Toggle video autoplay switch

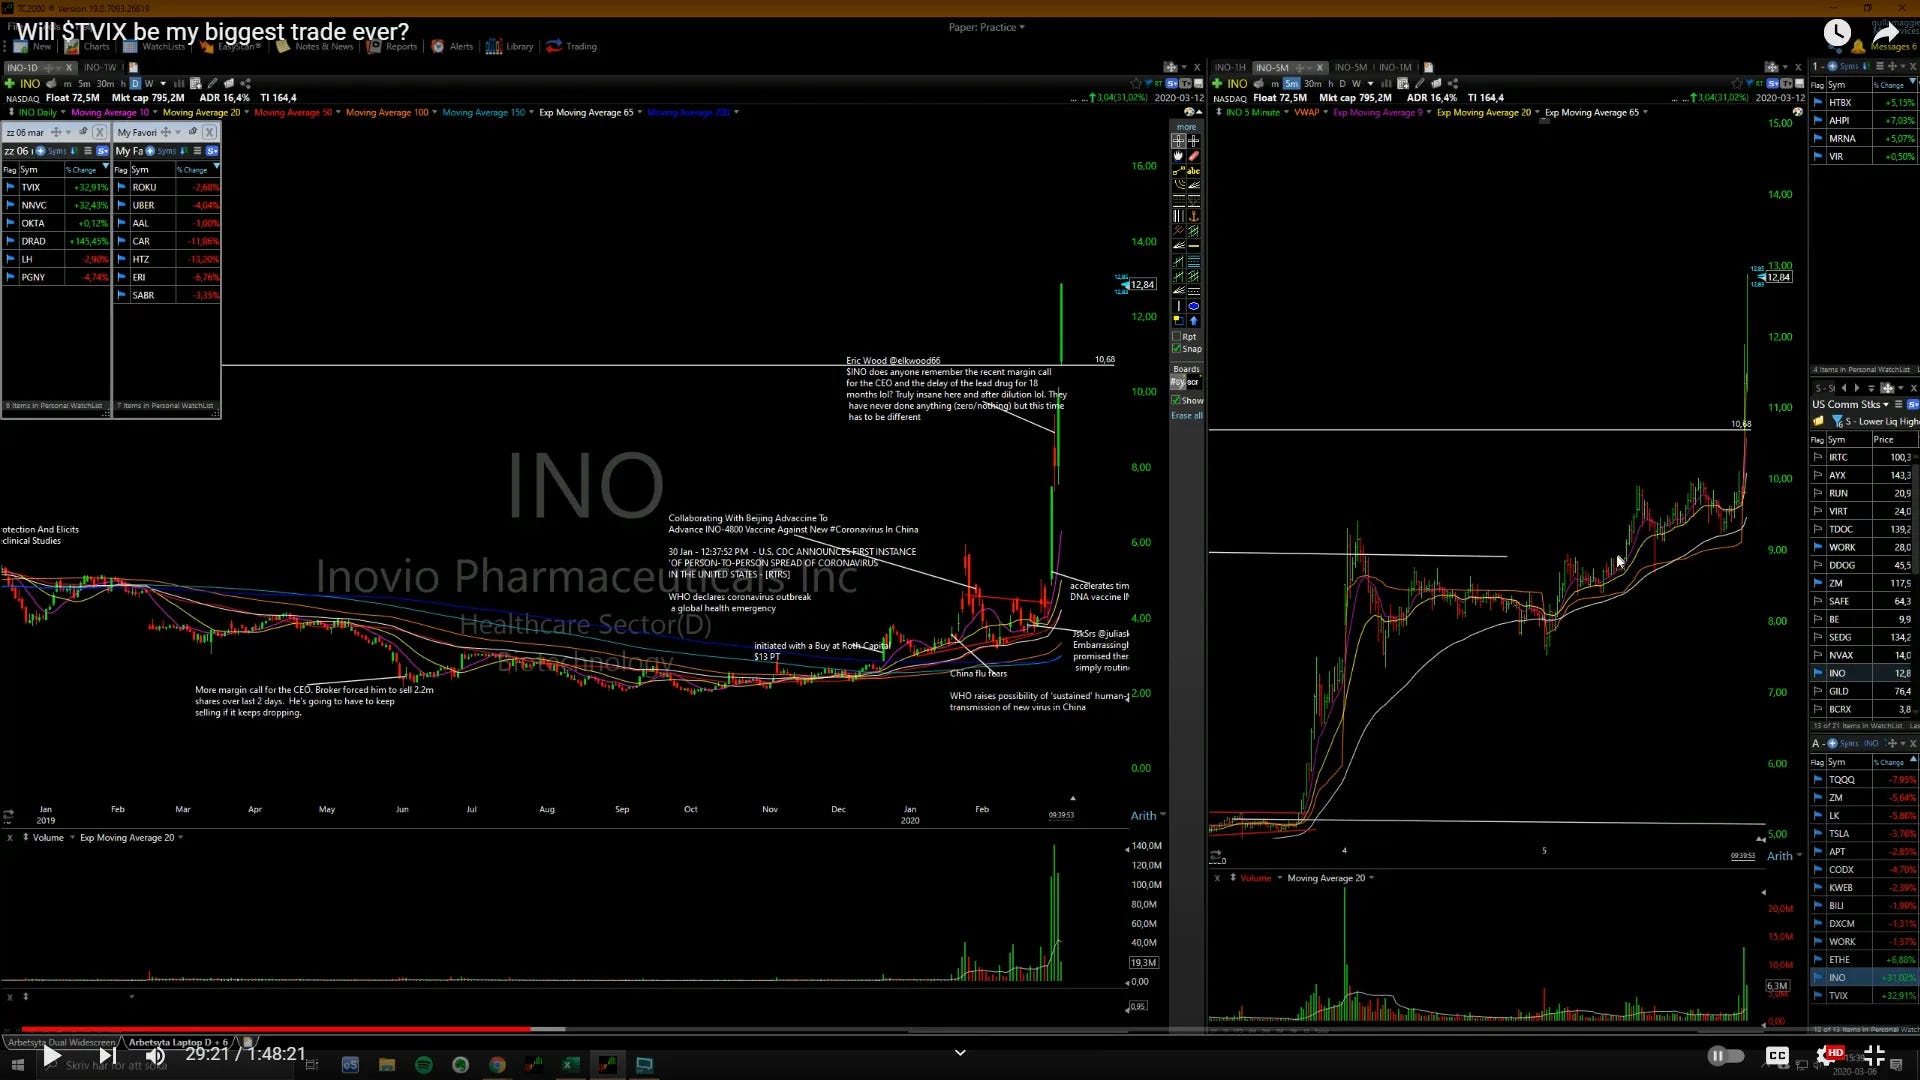[1725, 1056]
